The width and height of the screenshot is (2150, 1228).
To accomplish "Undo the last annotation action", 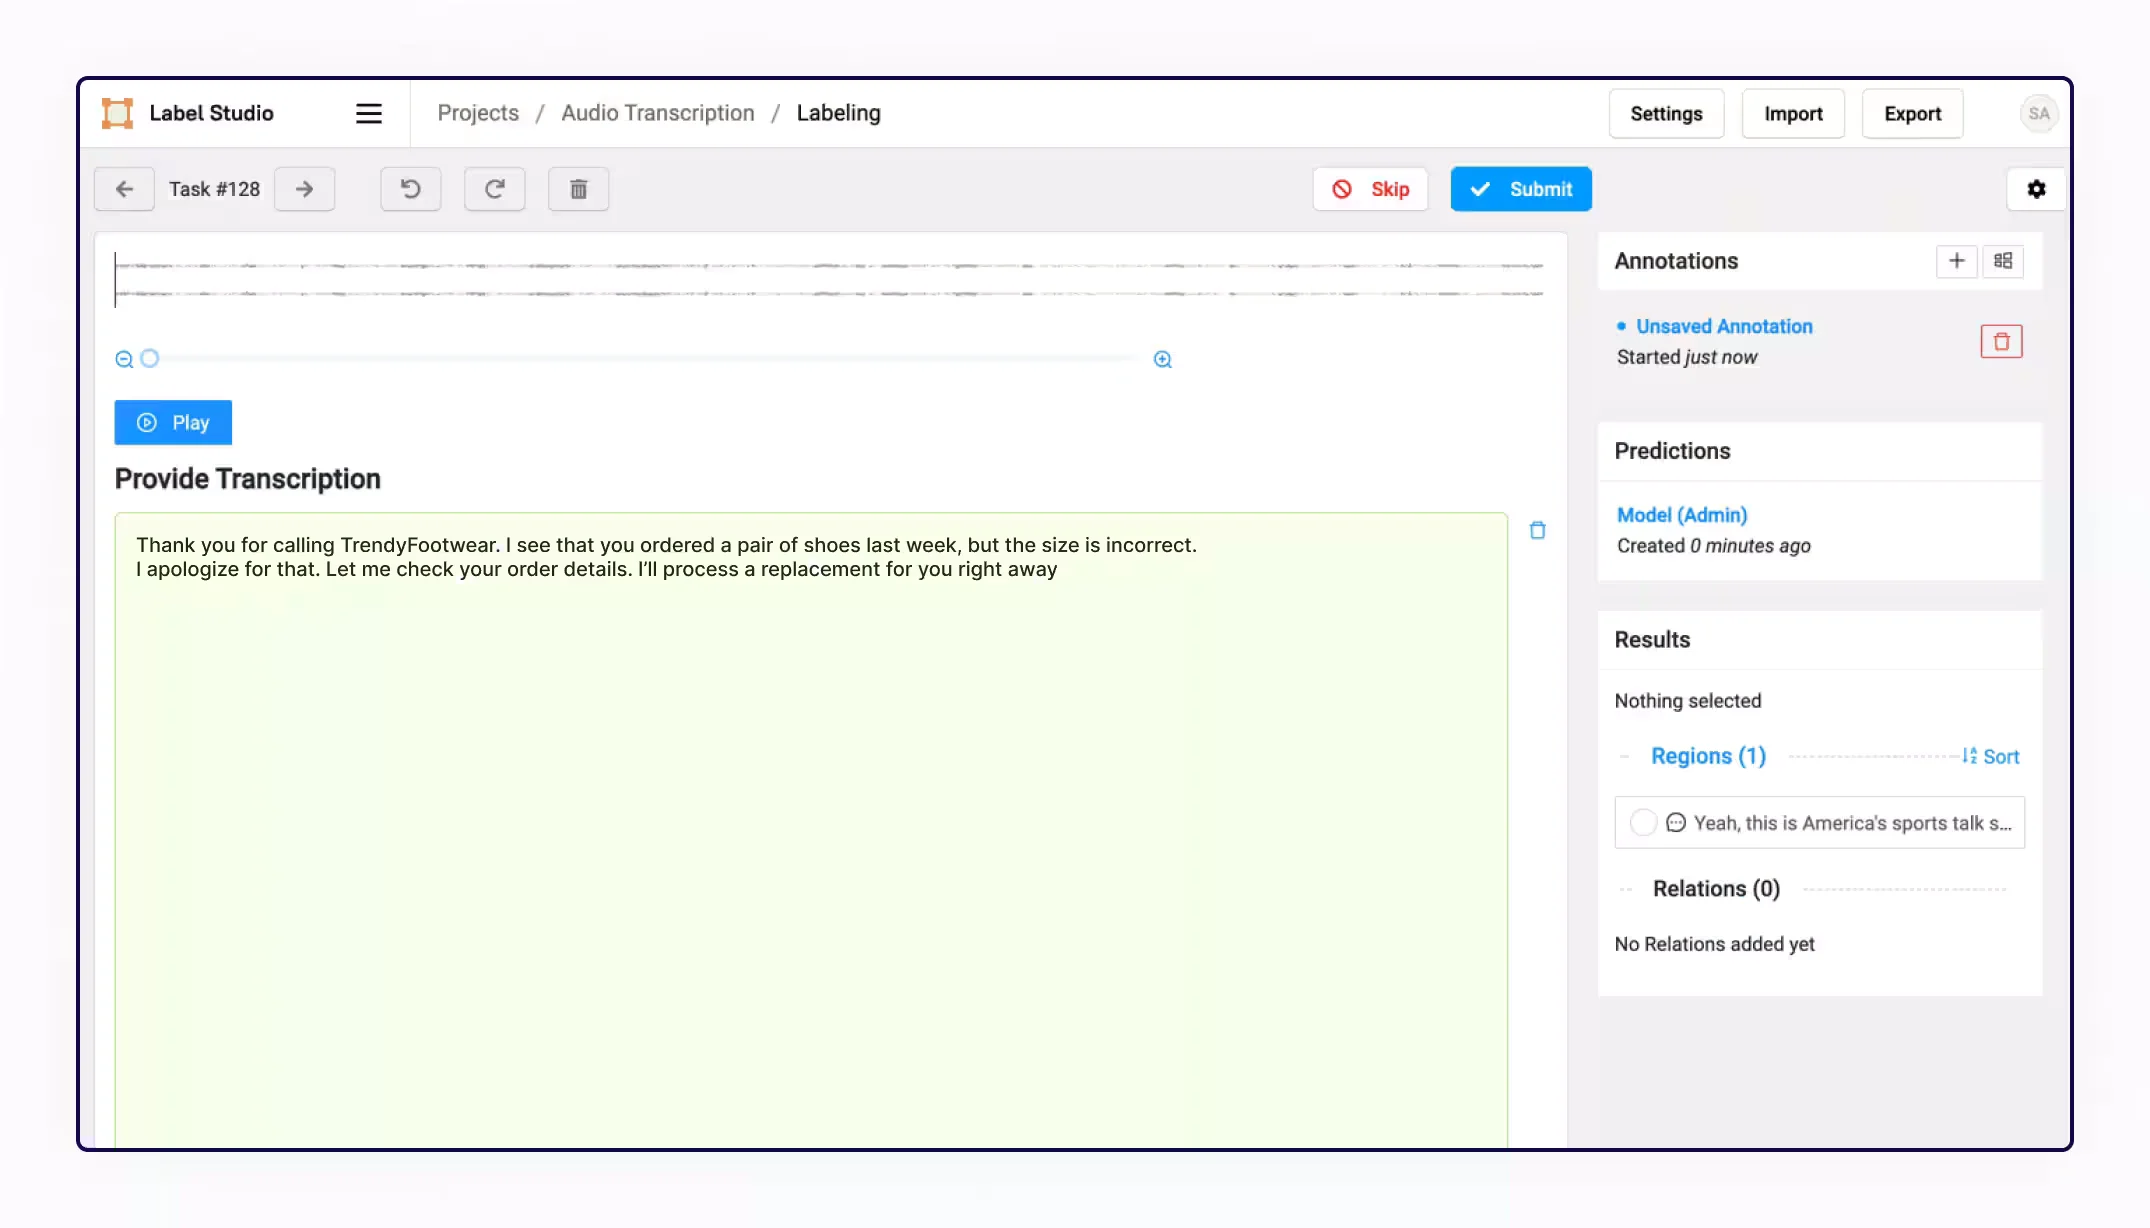I will tap(410, 189).
